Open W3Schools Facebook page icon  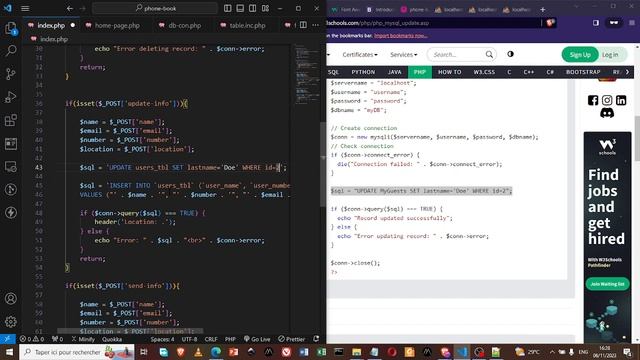[x=593, y=100]
